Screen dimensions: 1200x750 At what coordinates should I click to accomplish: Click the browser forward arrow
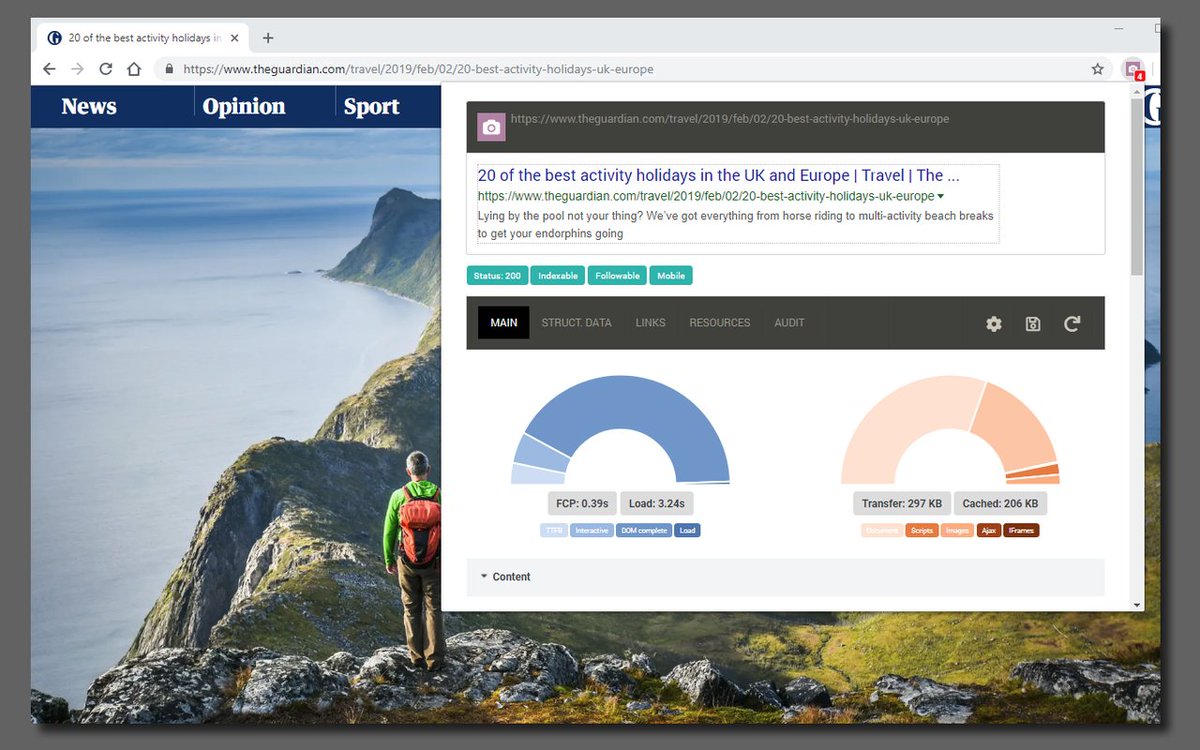(x=77, y=69)
